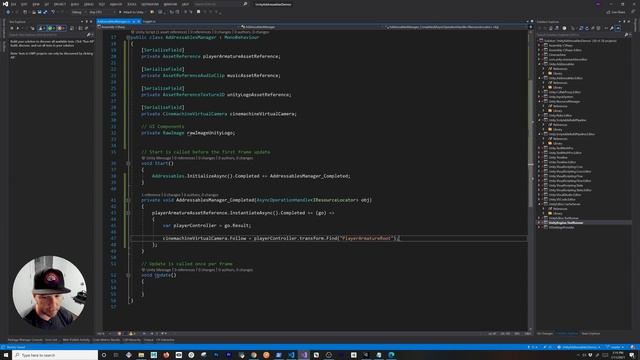Click the Properties wrench icon in Solution Explorer
Viewport: 640px width, 360px height.
tap(611, 28)
